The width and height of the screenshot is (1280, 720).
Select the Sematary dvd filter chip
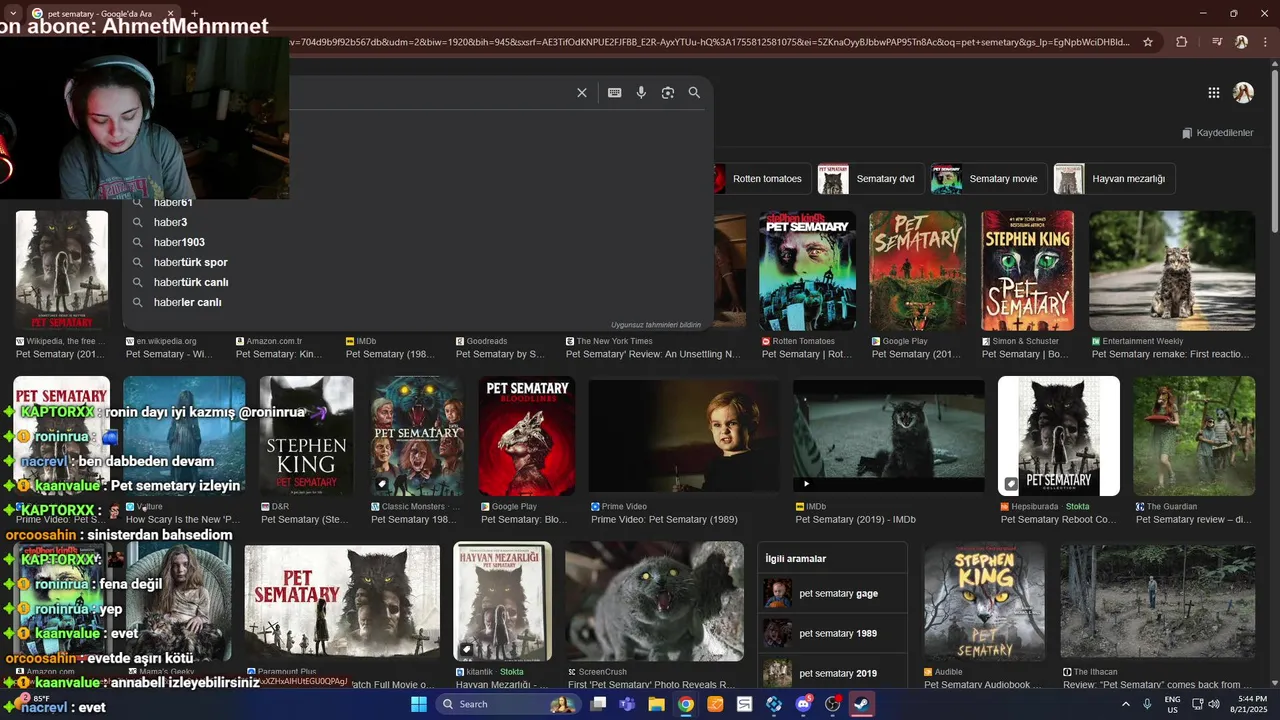coord(870,179)
